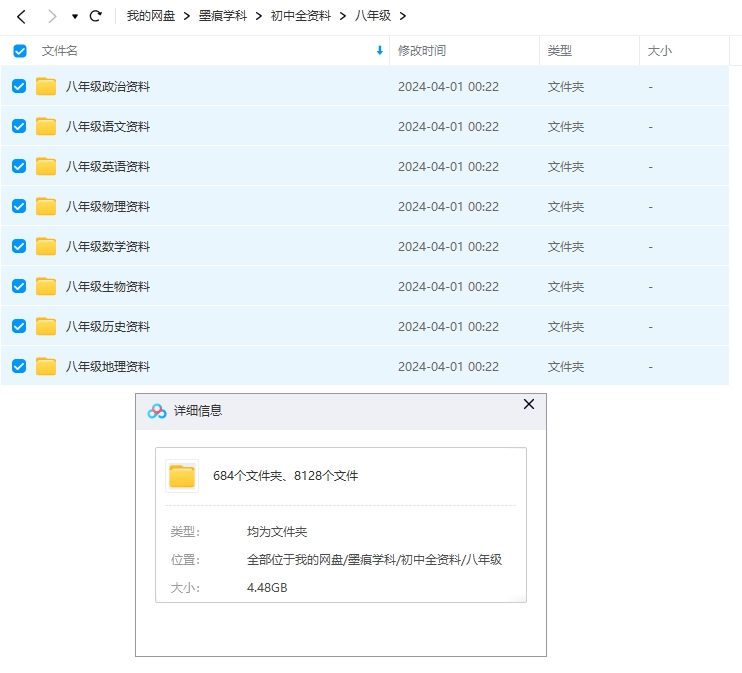Click the folder icon in details dialog
Screen dimensions: 742x673
coord(182,476)
